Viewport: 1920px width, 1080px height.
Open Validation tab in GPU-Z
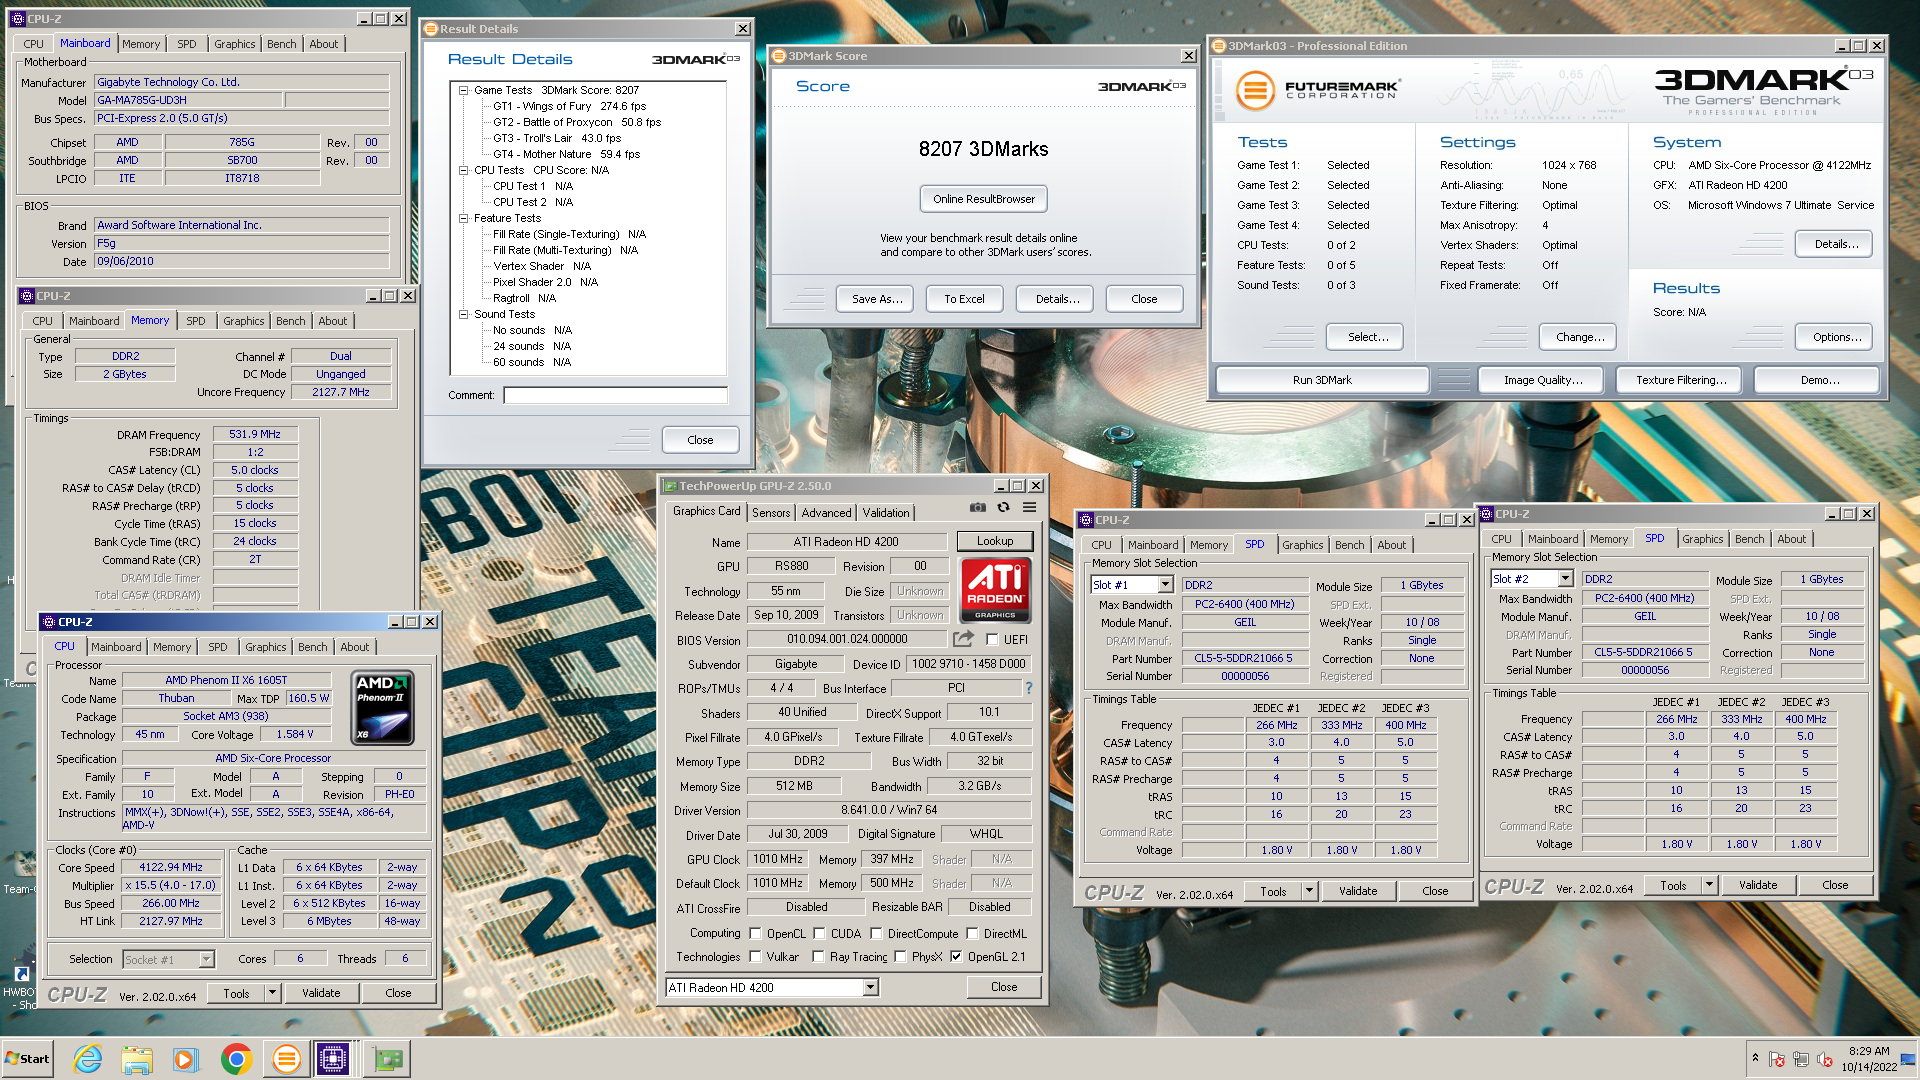pos(886,513)
